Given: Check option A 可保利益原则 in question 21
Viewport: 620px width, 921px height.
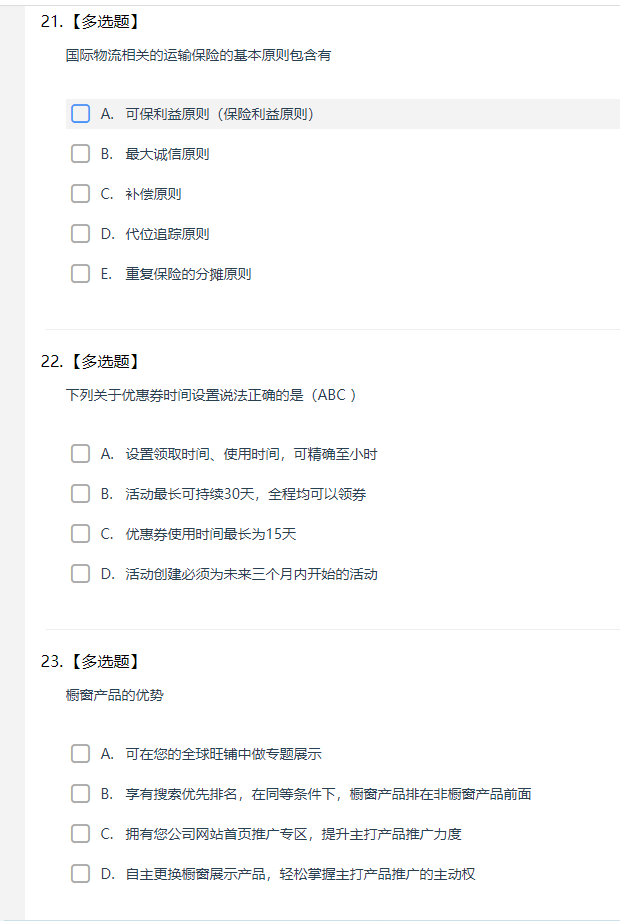Looking at the screenshot, I should coord(80,114).
